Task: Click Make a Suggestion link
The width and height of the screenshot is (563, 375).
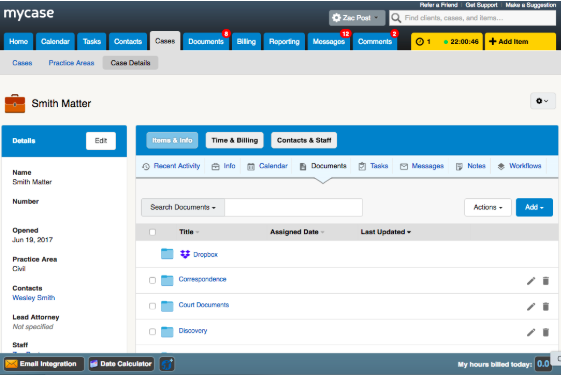Action: click(530, 5)
